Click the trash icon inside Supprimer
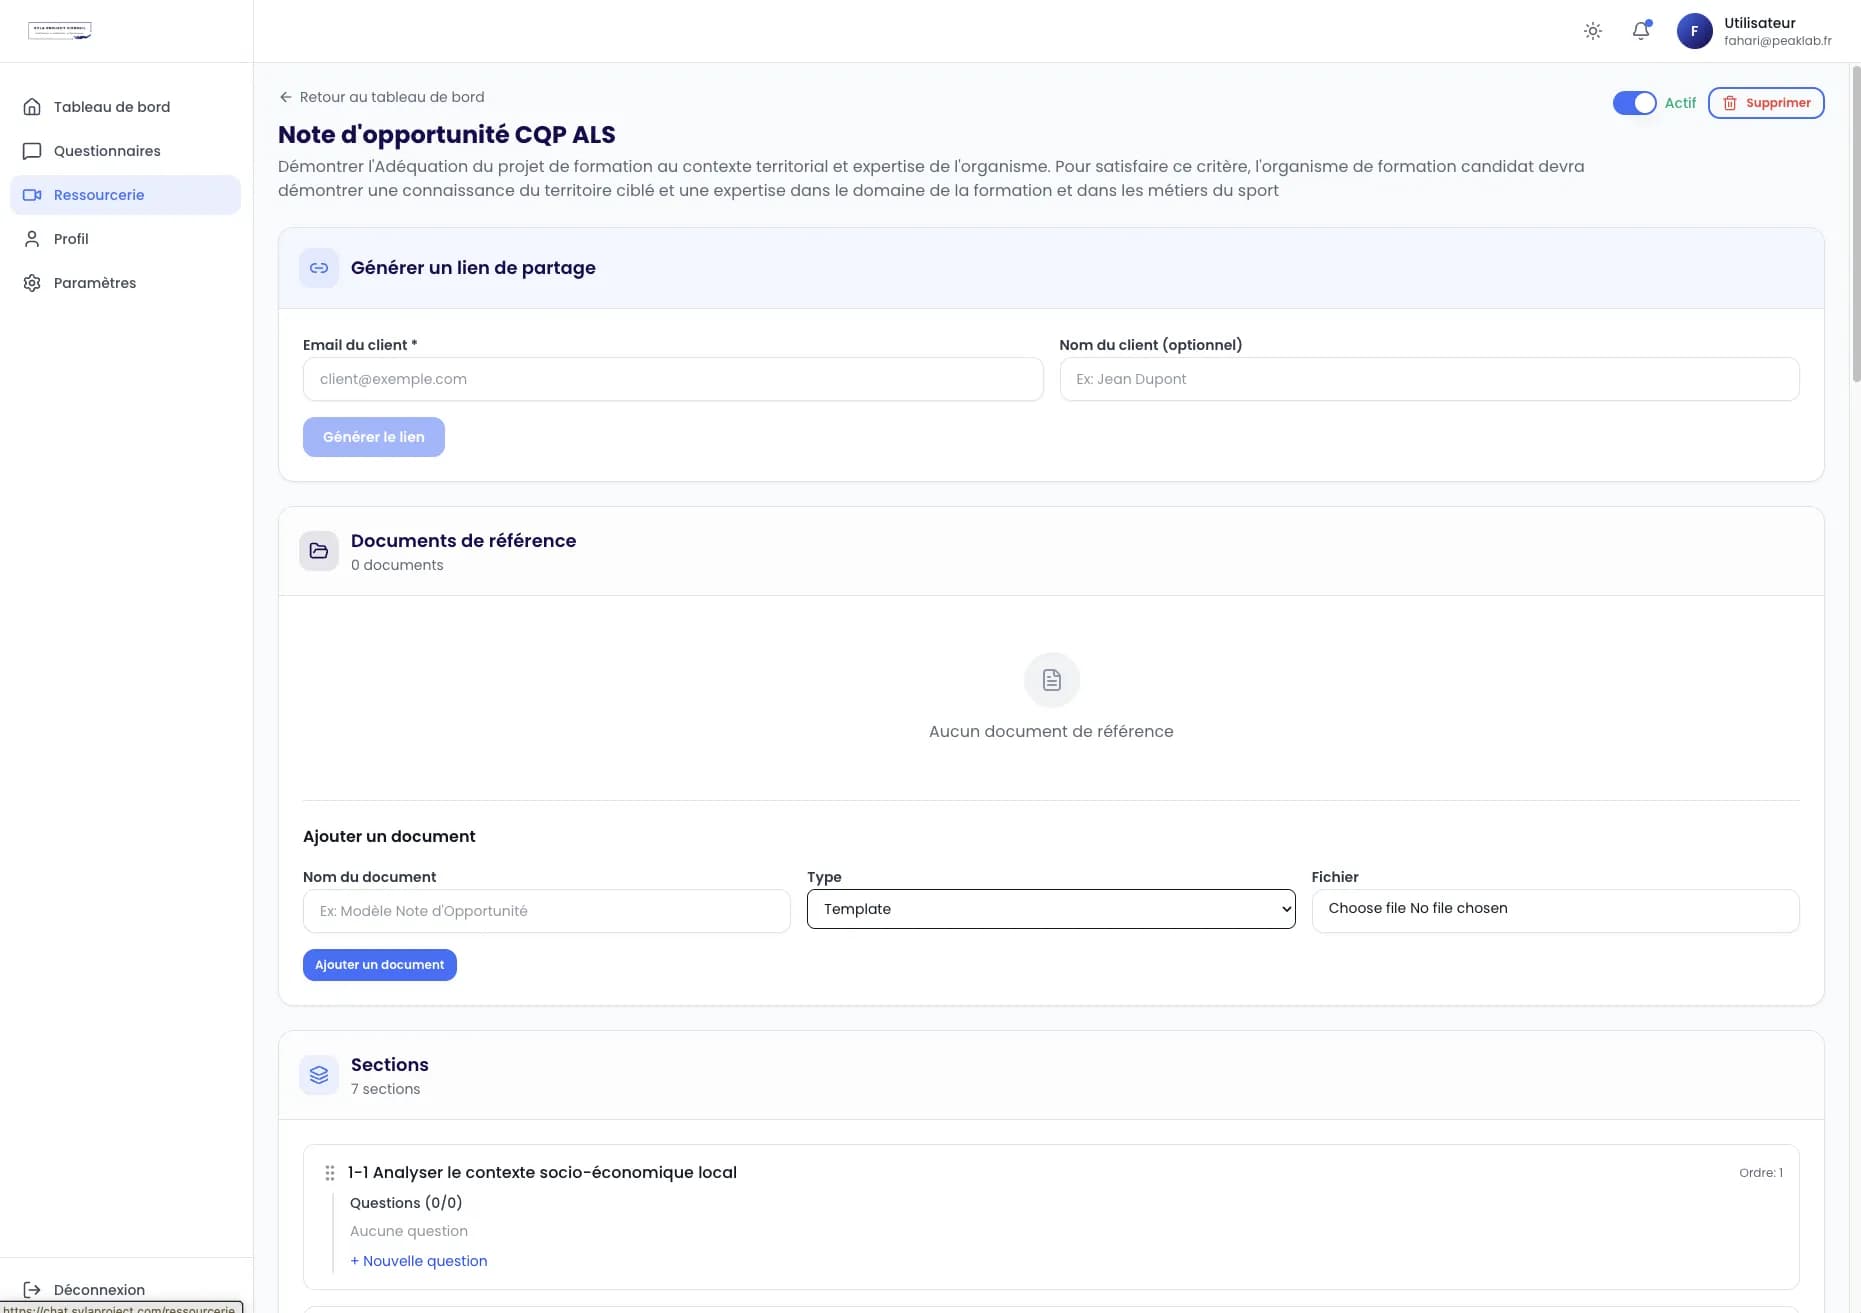 [x=1729, y=102]
